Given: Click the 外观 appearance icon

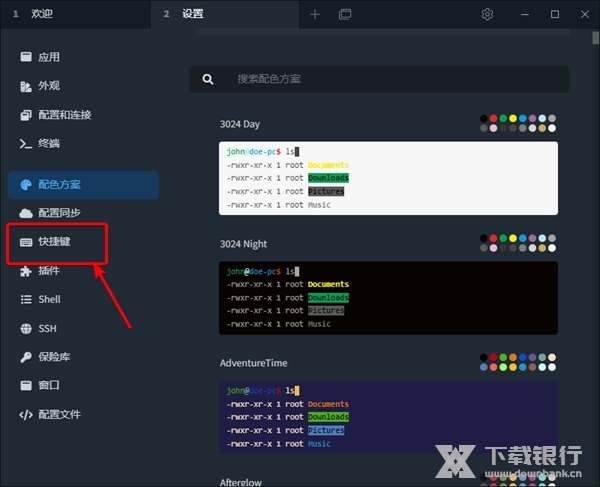Looking at the screenshot, I should pos(26,86).
